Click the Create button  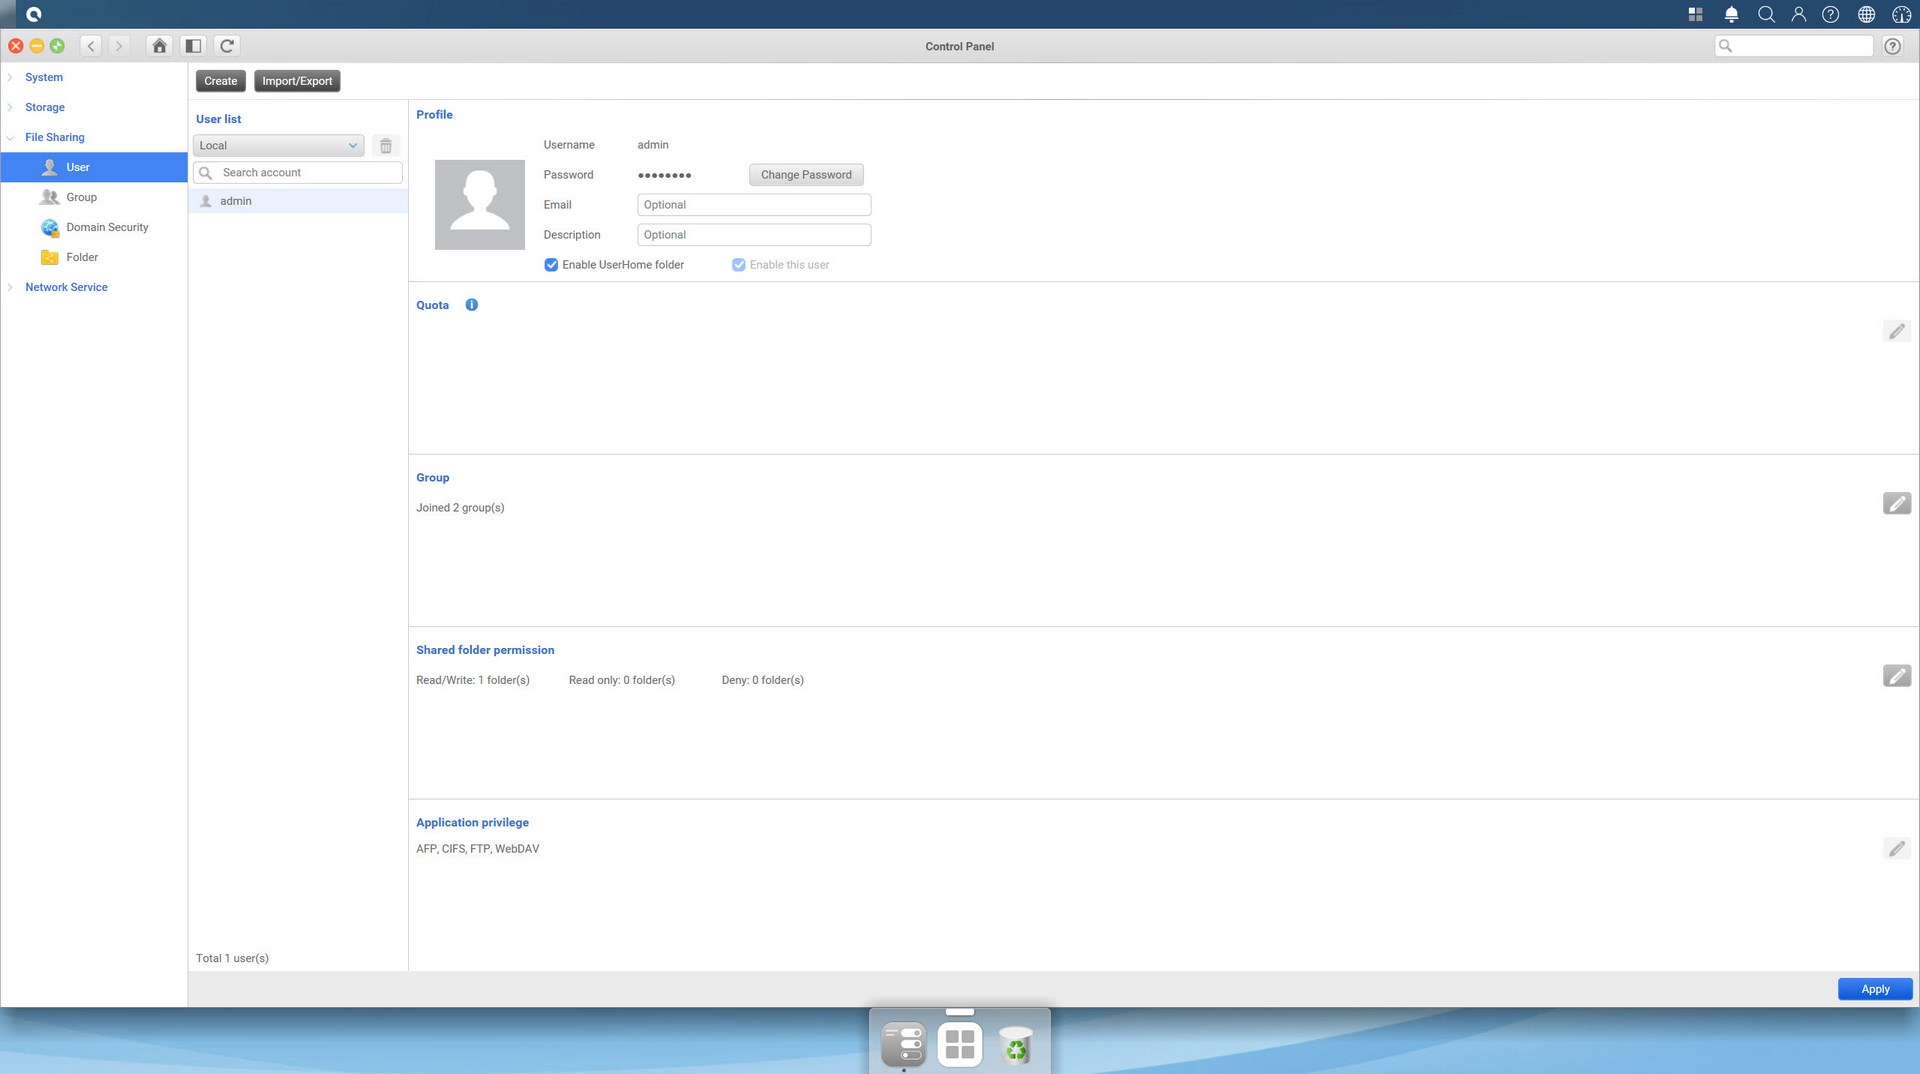221,81
